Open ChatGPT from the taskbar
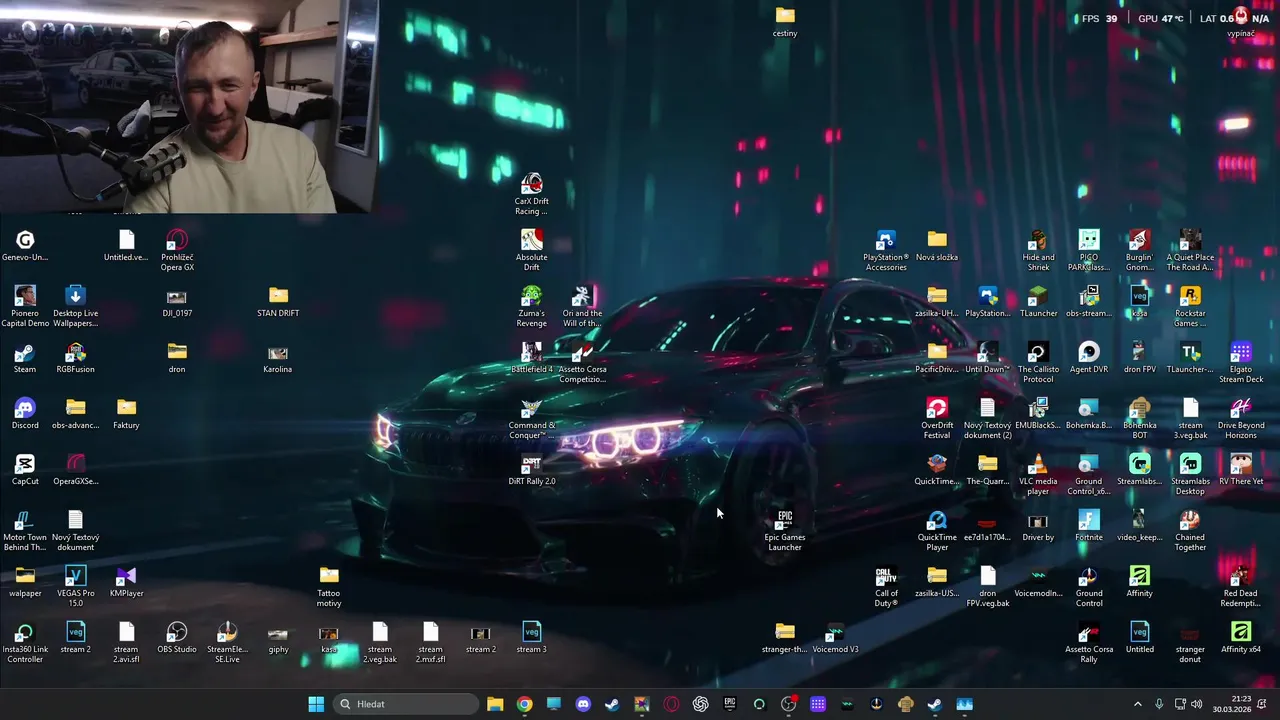This screenshot has height=720, width=1280. 700,704
